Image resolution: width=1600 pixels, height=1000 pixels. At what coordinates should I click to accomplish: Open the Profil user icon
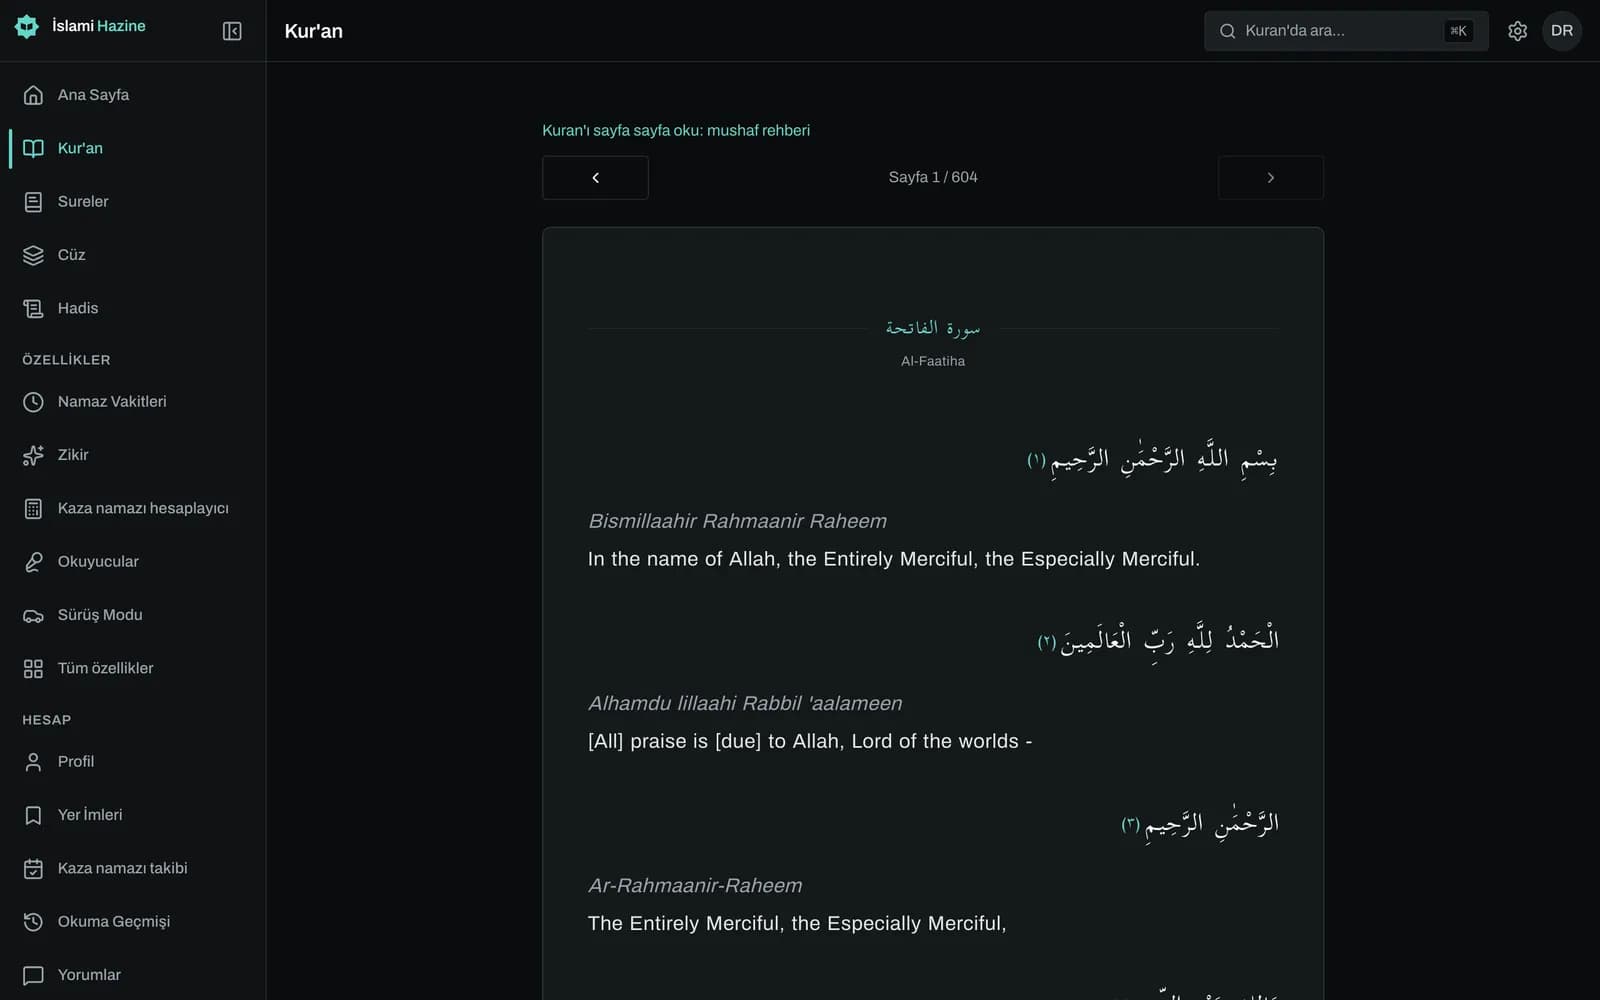[x=33, y=762]
